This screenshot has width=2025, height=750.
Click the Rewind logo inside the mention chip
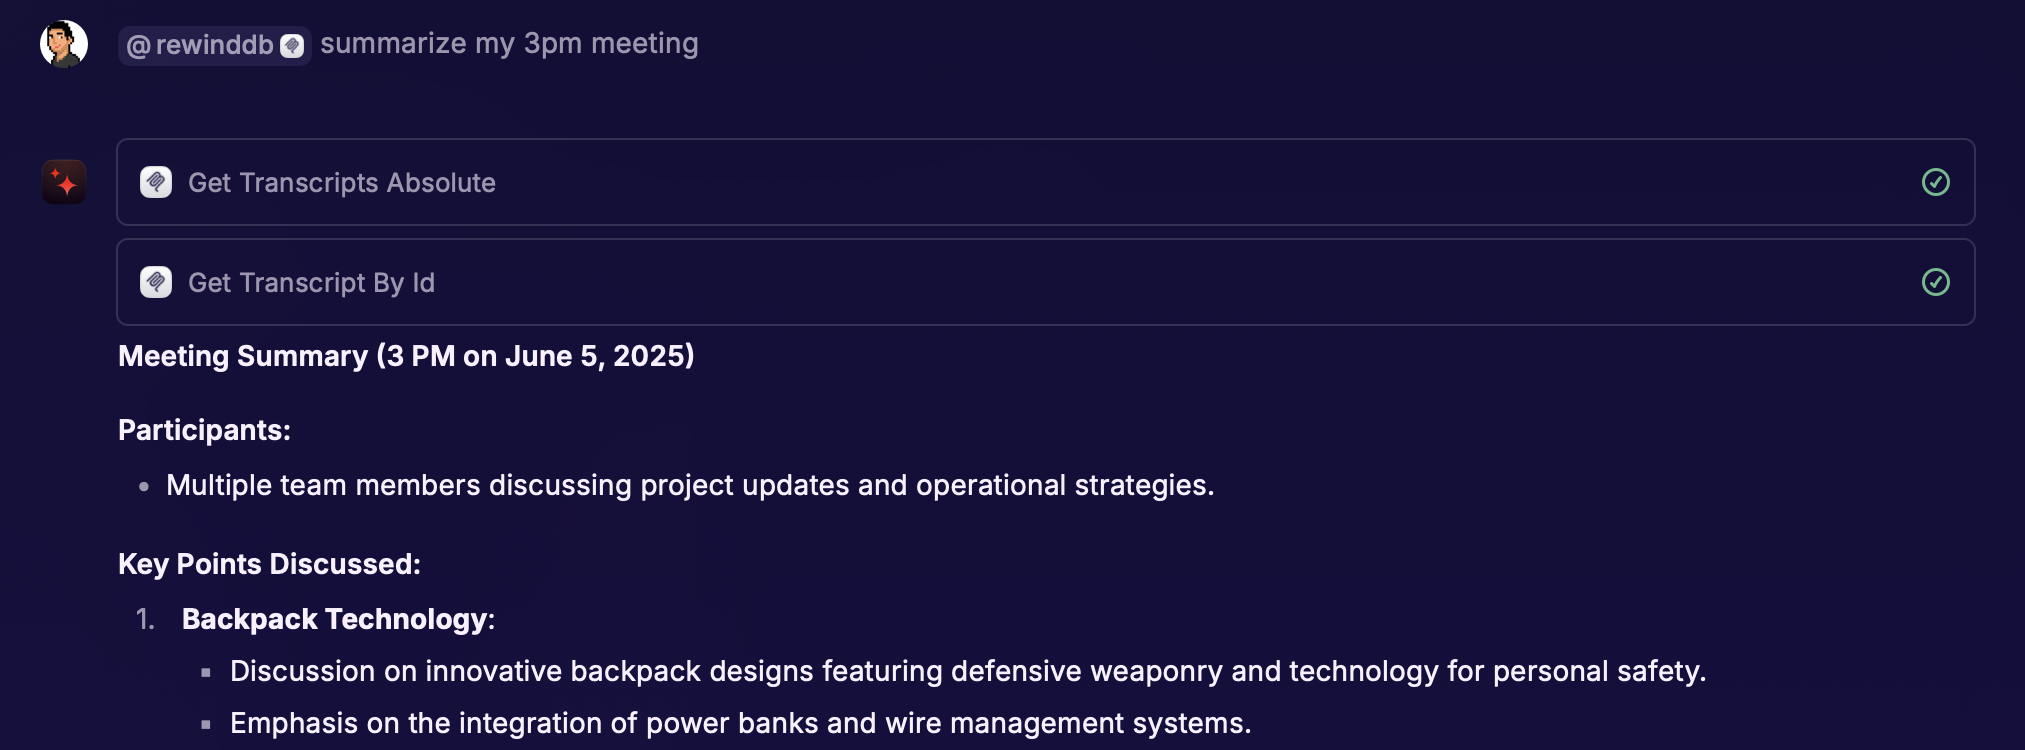[292, 46]
